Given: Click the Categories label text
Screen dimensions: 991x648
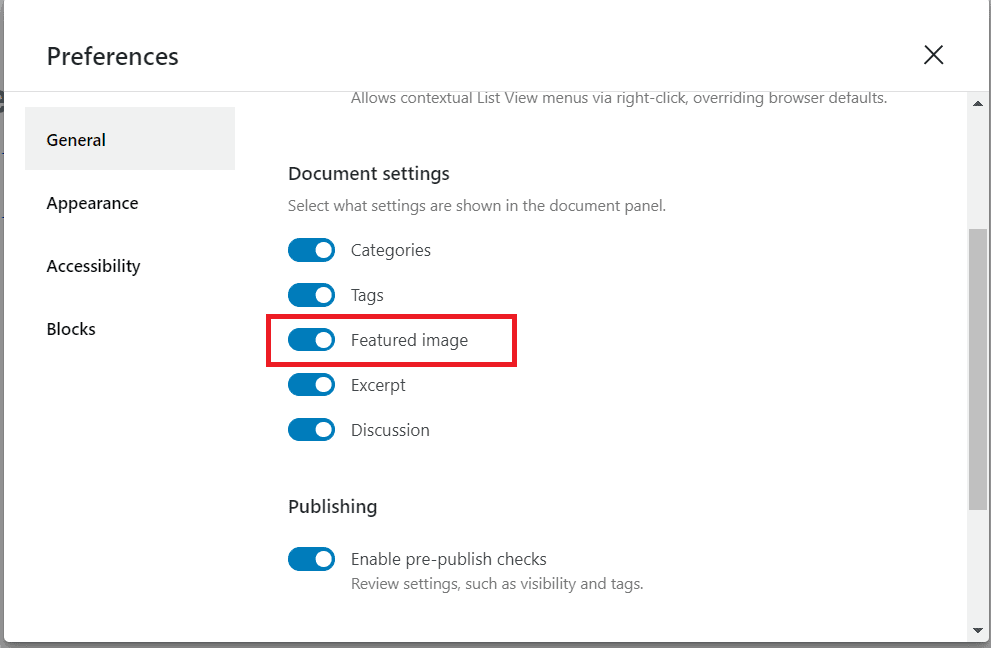Looking at the screenshot, I should click(x=391, y=250).
